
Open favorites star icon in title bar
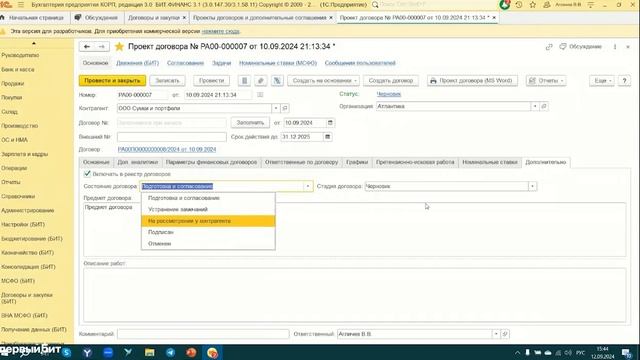point(533,5)
